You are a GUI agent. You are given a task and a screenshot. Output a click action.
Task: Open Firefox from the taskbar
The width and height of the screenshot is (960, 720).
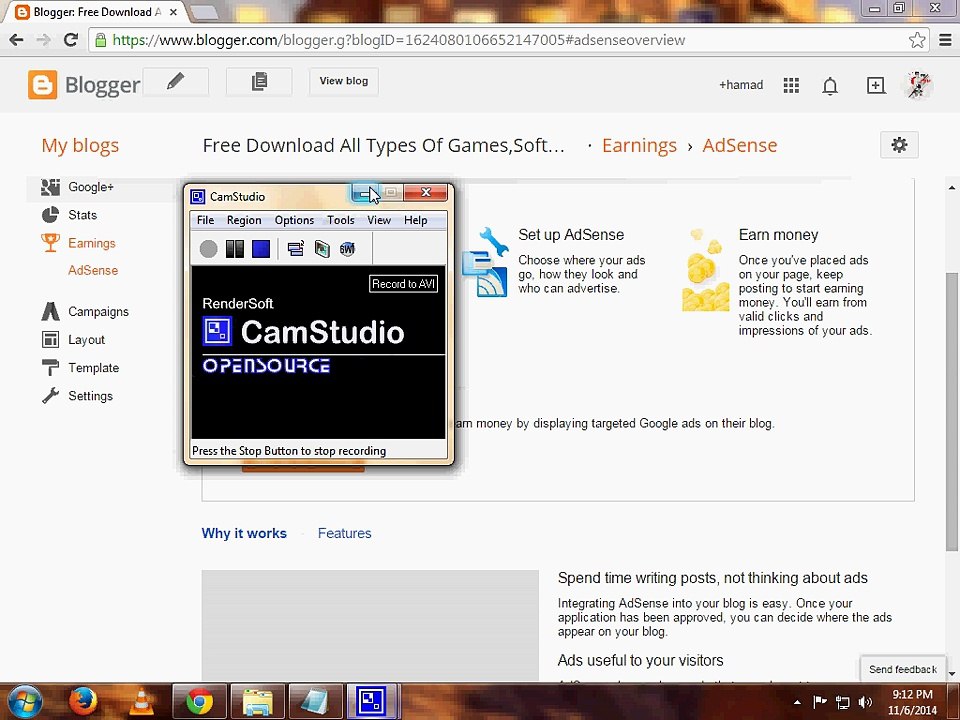click(83, 702)
